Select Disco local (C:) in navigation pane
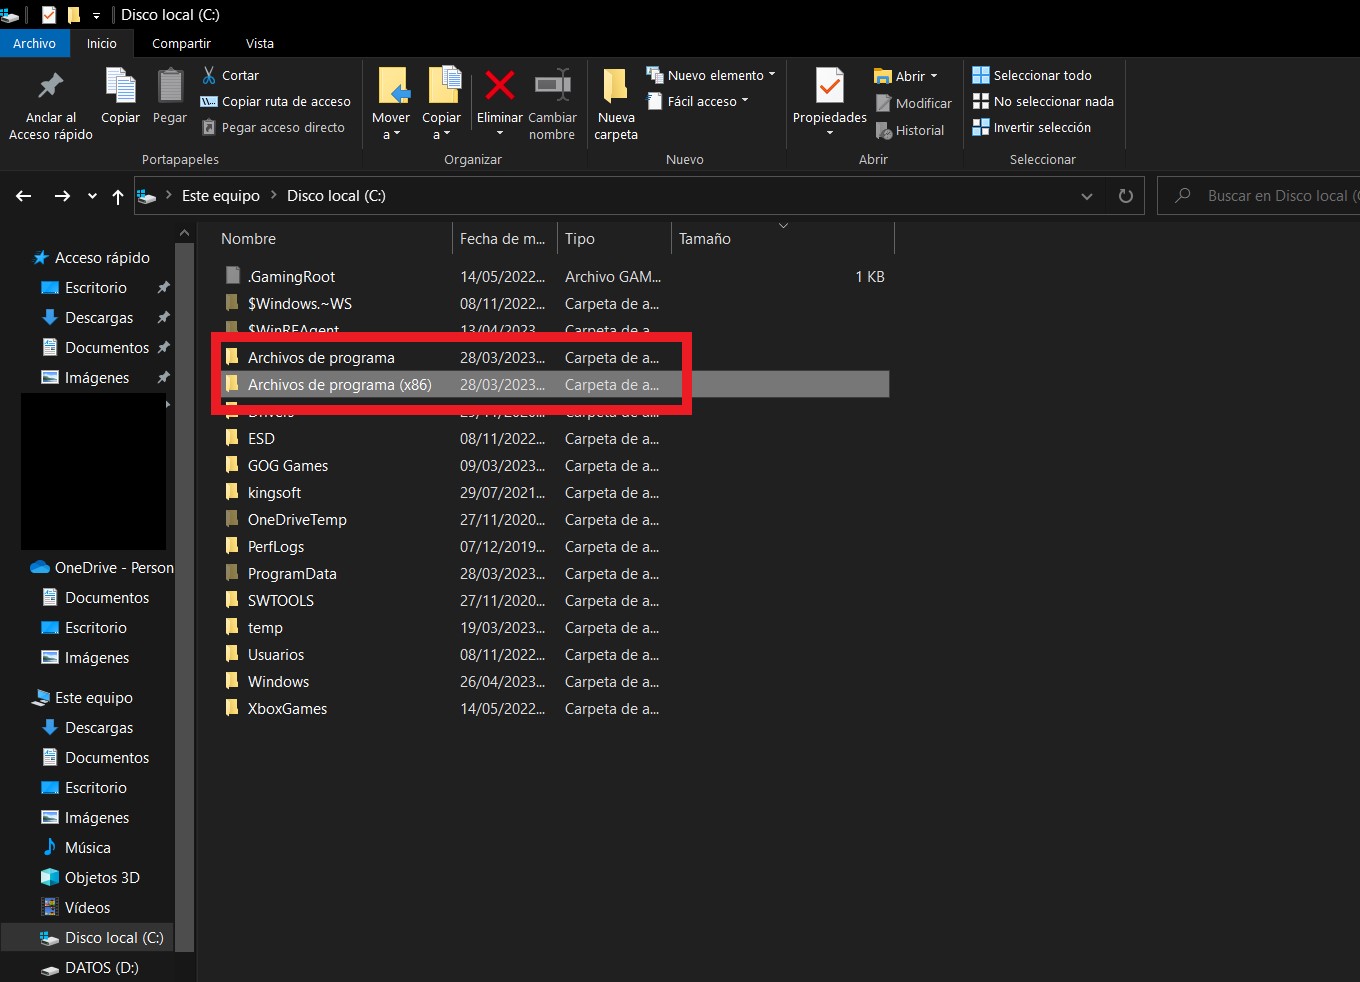This screenshot has width=1360, height=982. coord(87,938)
